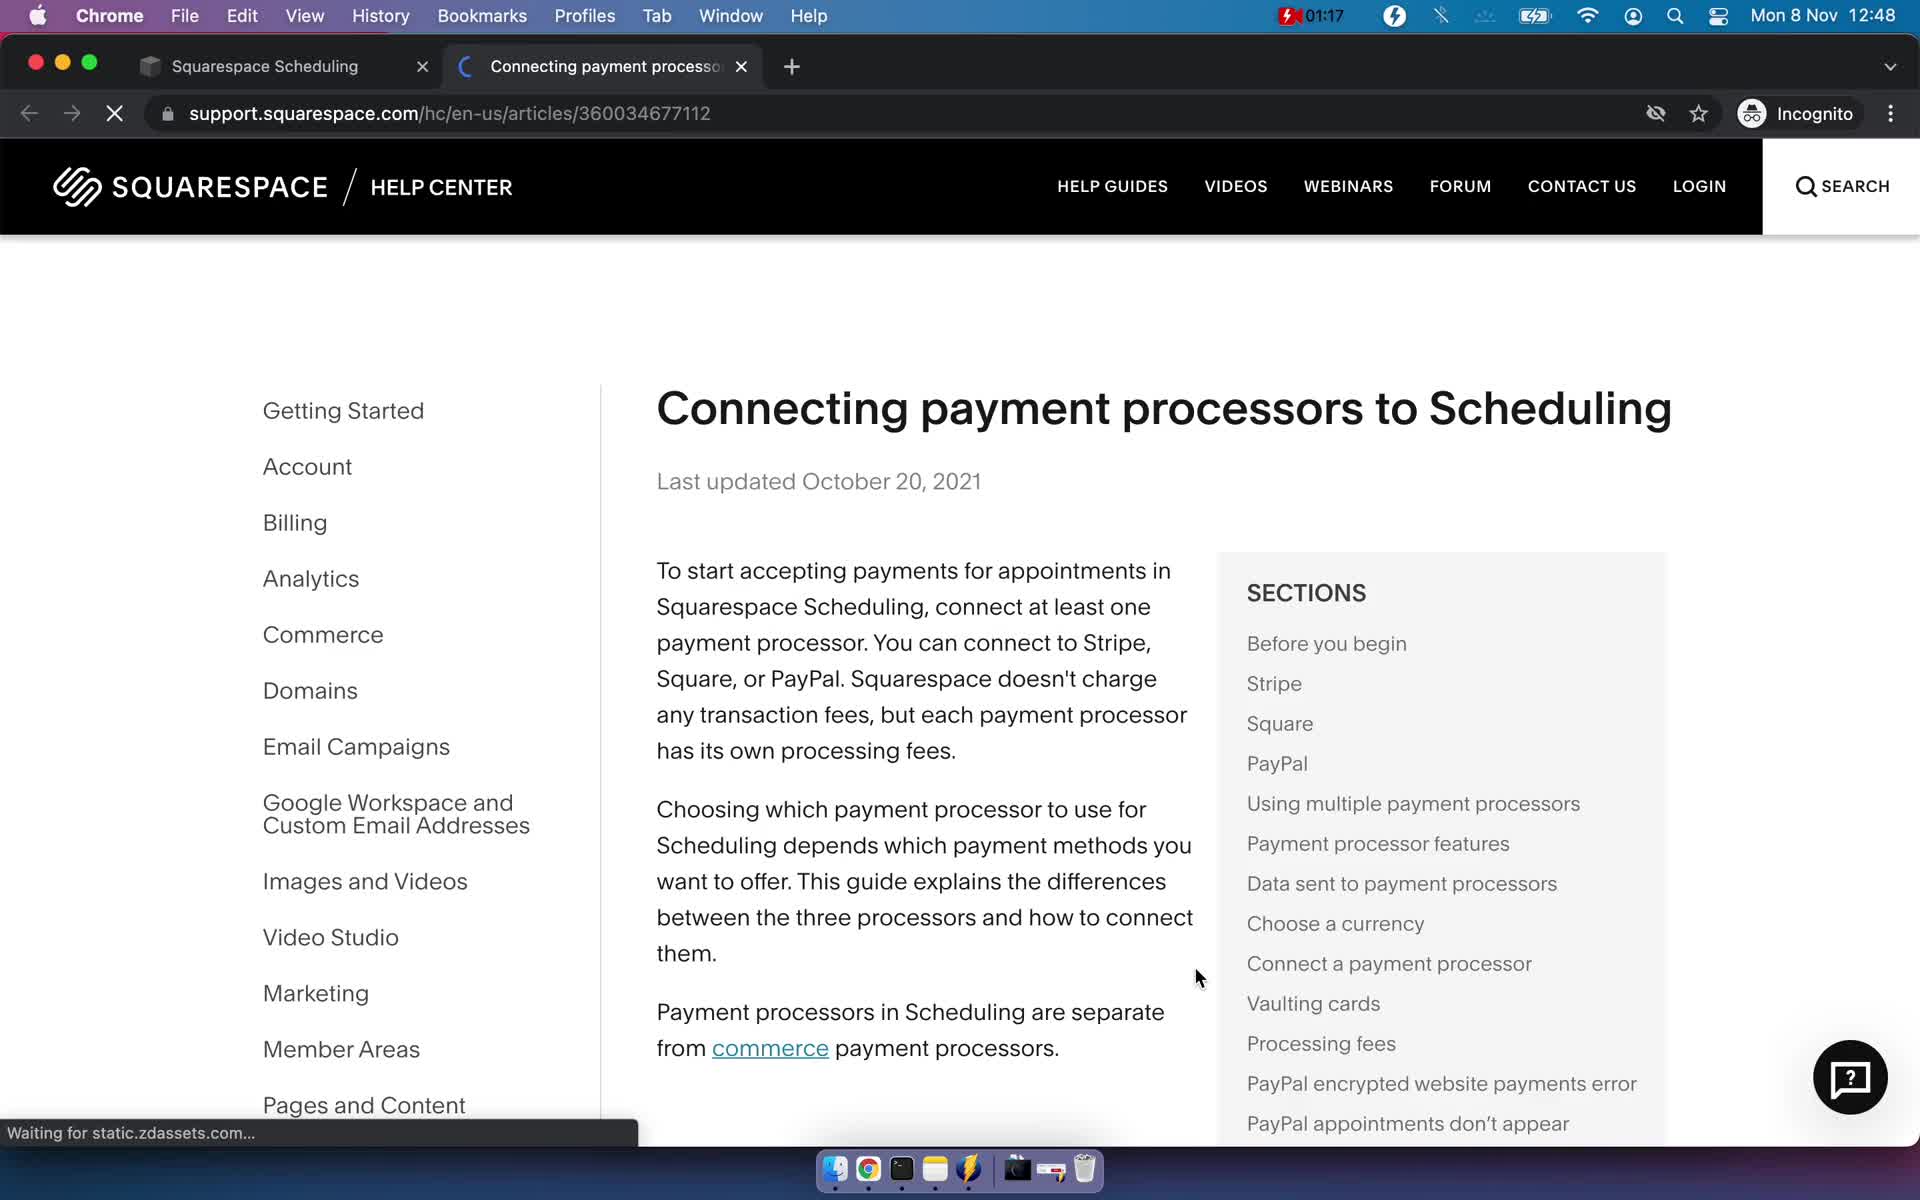Open Control Center in menu bar
The image size is (1920, 1200).
pyautogui.click(x=1718, y=16)
